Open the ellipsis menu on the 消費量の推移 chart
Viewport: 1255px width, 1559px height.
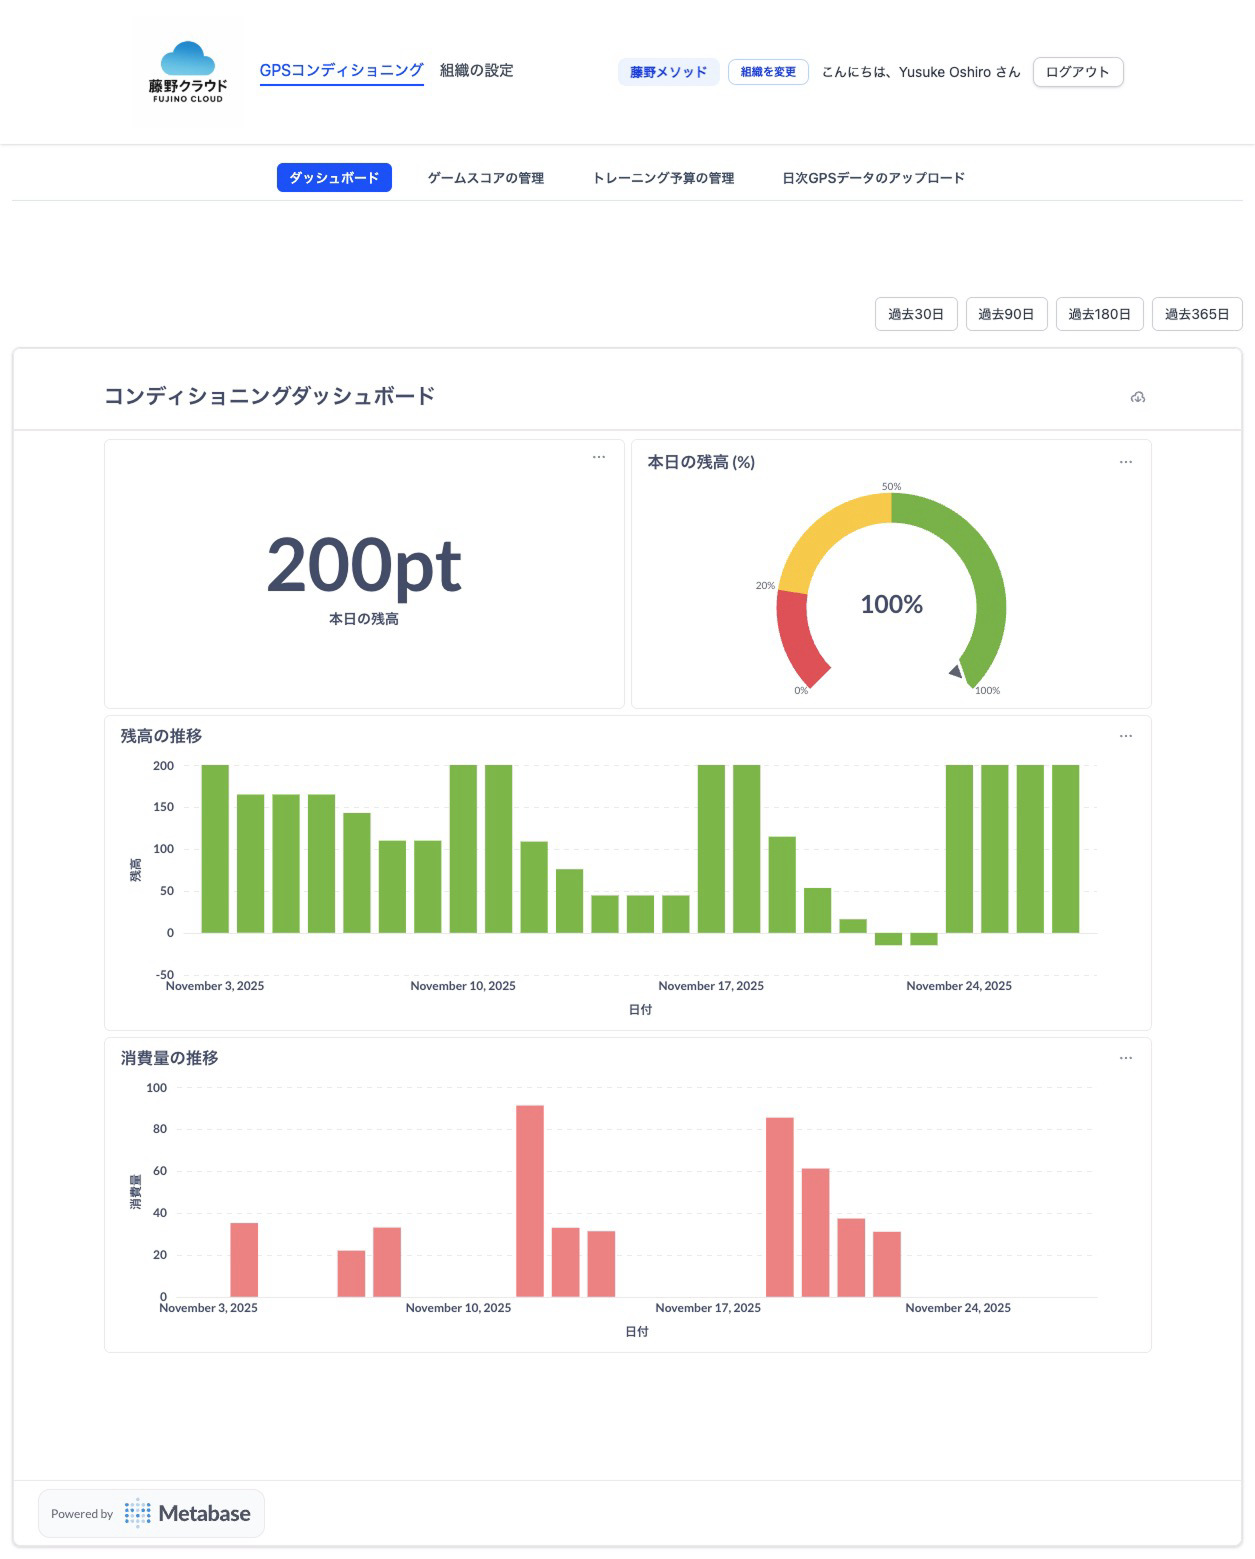[x=1126, y=1058]
